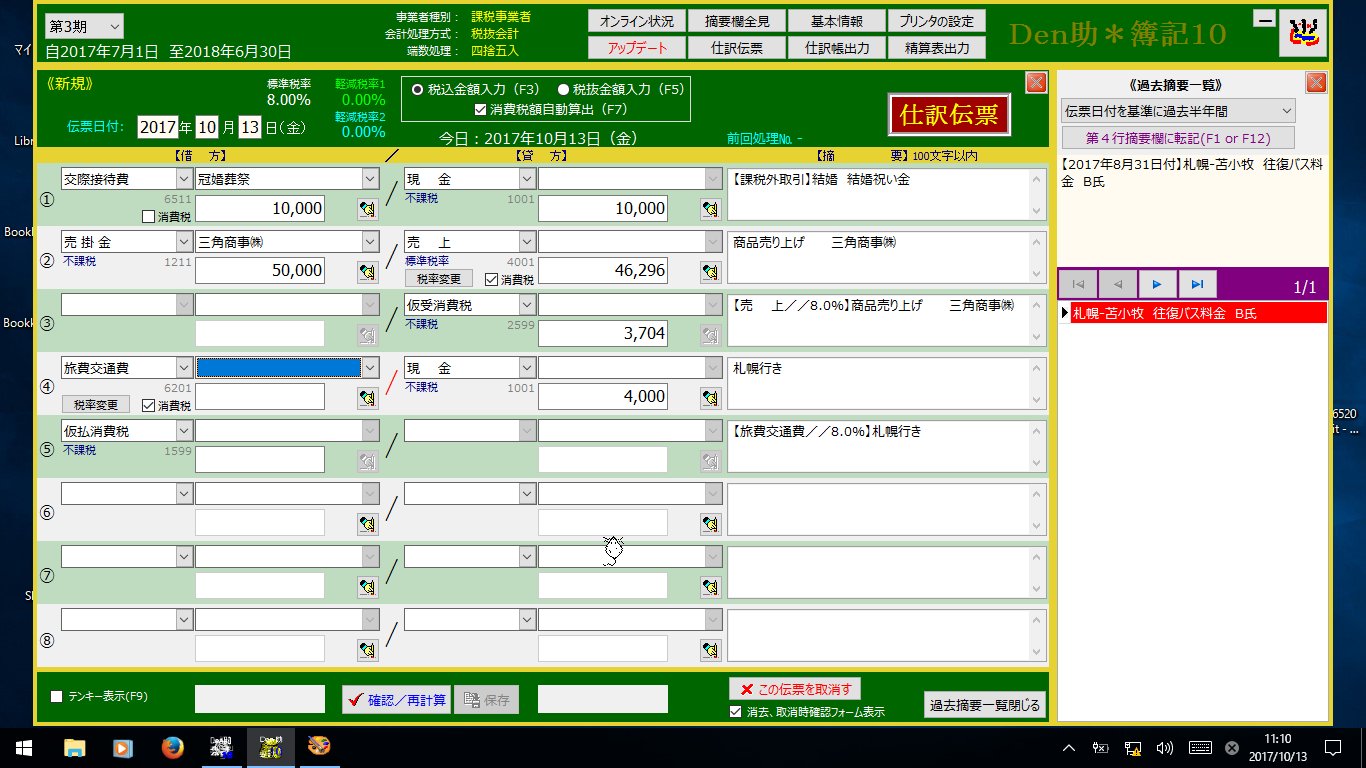Click the Den助 mascot icon at top right

point(1302,35)
